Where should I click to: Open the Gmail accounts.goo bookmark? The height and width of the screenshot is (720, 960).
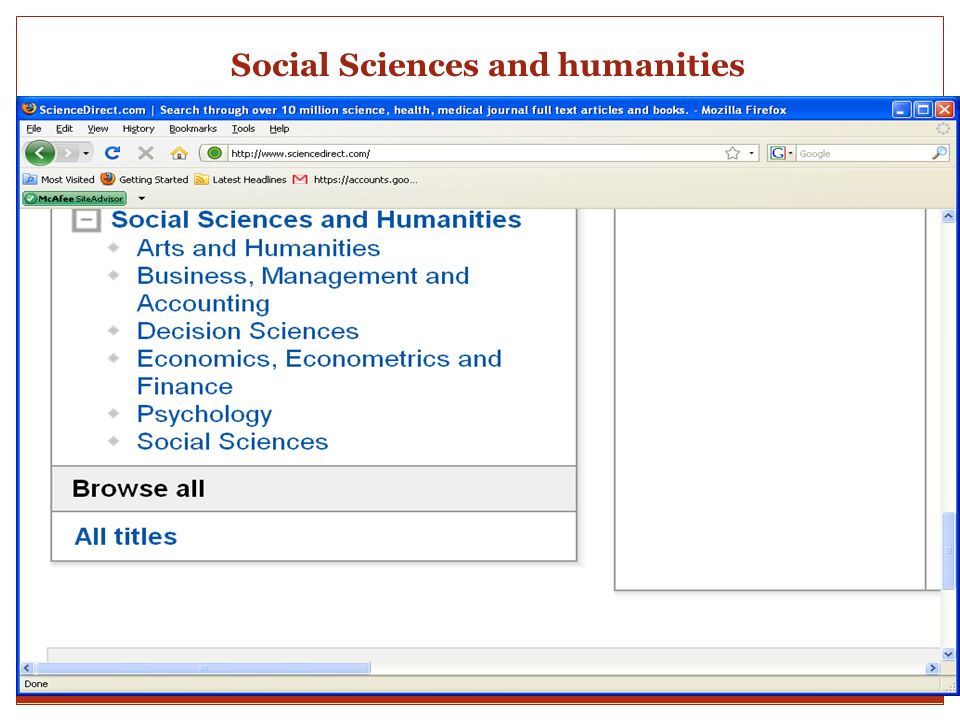[355, 179]
